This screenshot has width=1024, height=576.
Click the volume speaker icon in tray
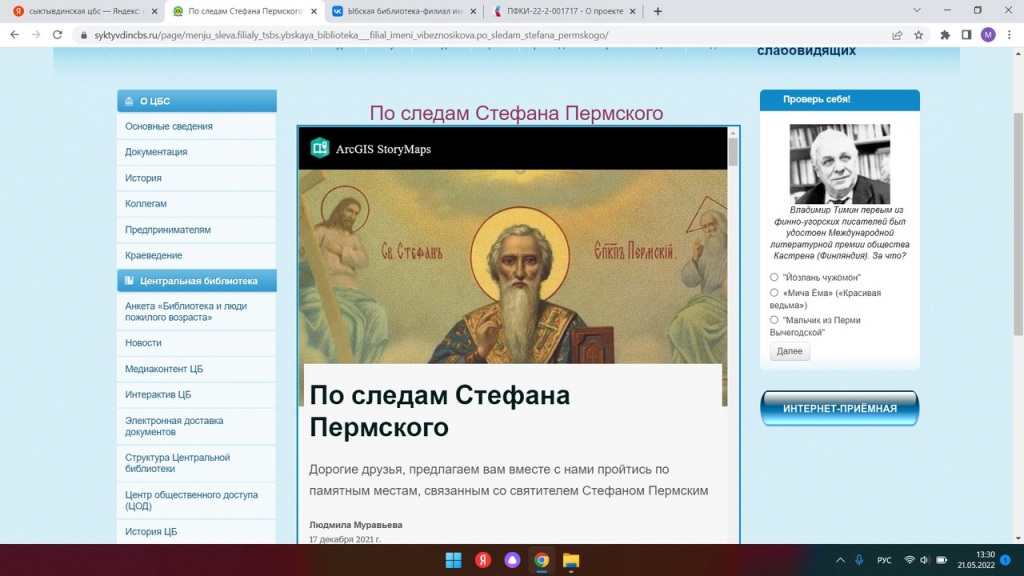coord(924,560)
